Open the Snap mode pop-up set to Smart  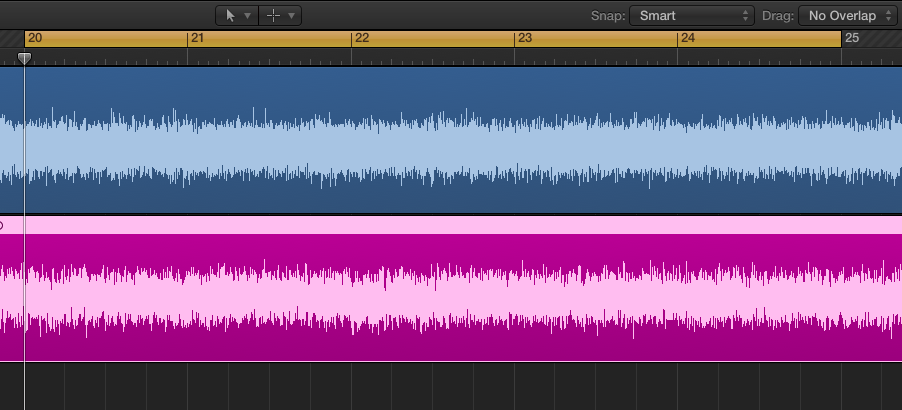click(x=691, y=16)
